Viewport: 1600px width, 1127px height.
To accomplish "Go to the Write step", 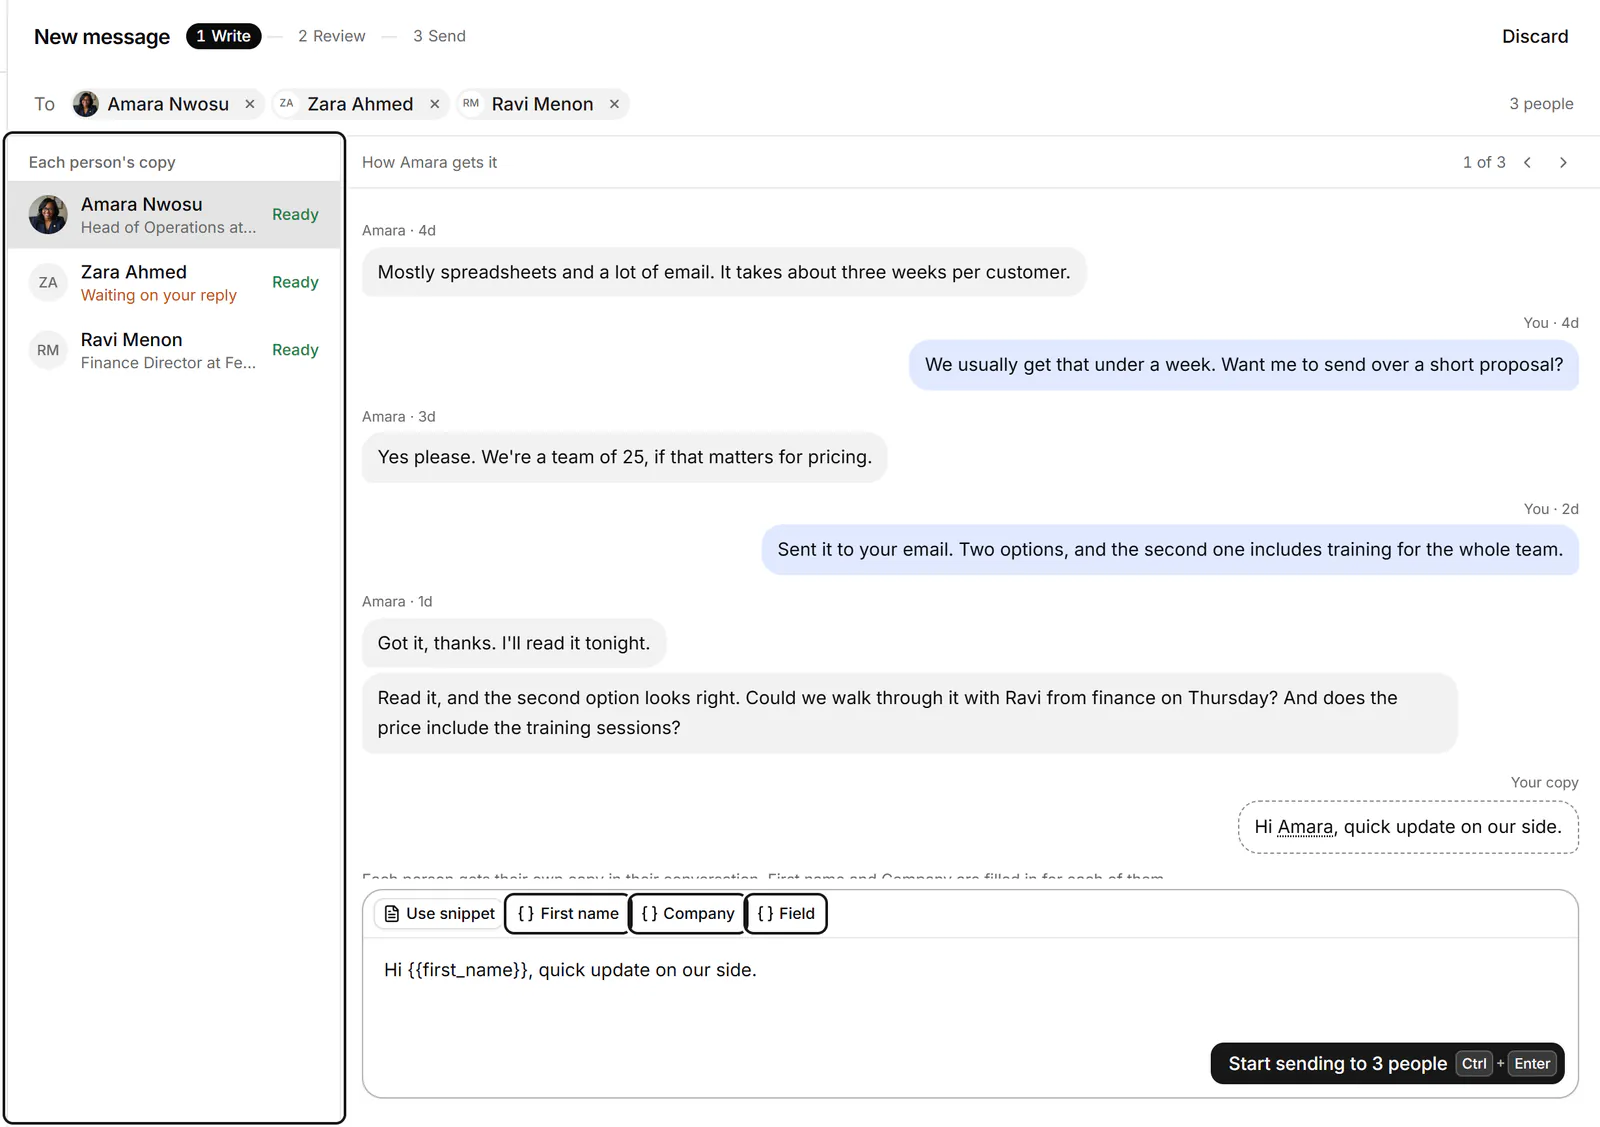I will (x=224, y=36).
